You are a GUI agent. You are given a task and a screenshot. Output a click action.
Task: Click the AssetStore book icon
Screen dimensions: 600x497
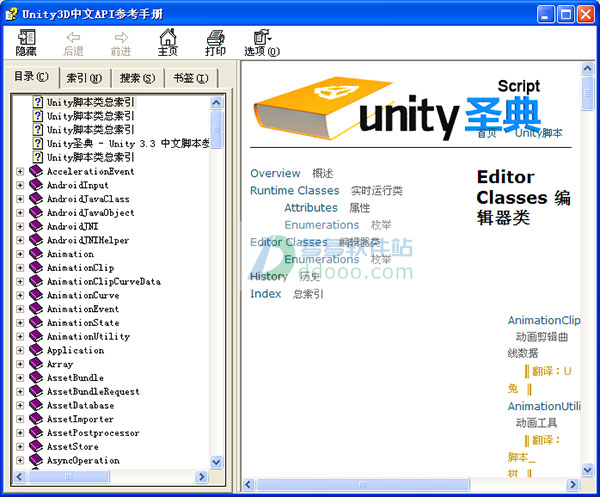point(36,446)
